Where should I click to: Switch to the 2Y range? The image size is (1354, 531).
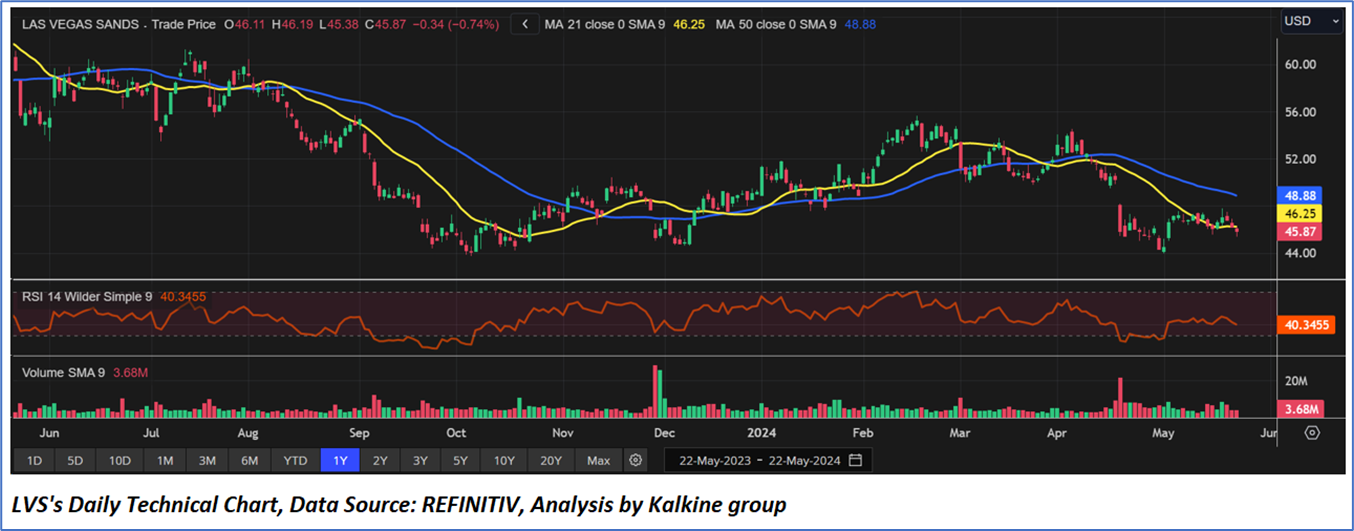coord(379,460)
